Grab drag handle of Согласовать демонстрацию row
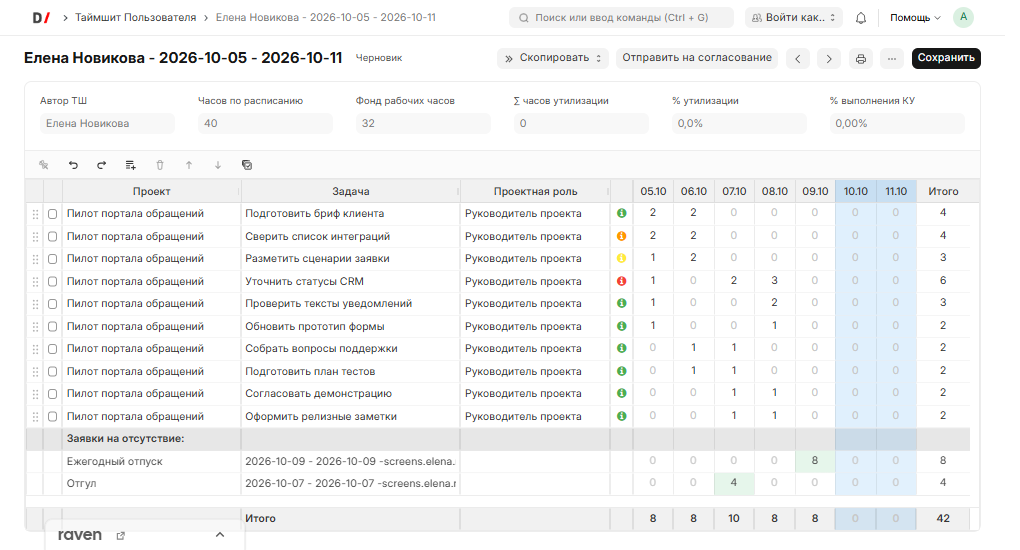The image size is (1020, 550). 35,394
